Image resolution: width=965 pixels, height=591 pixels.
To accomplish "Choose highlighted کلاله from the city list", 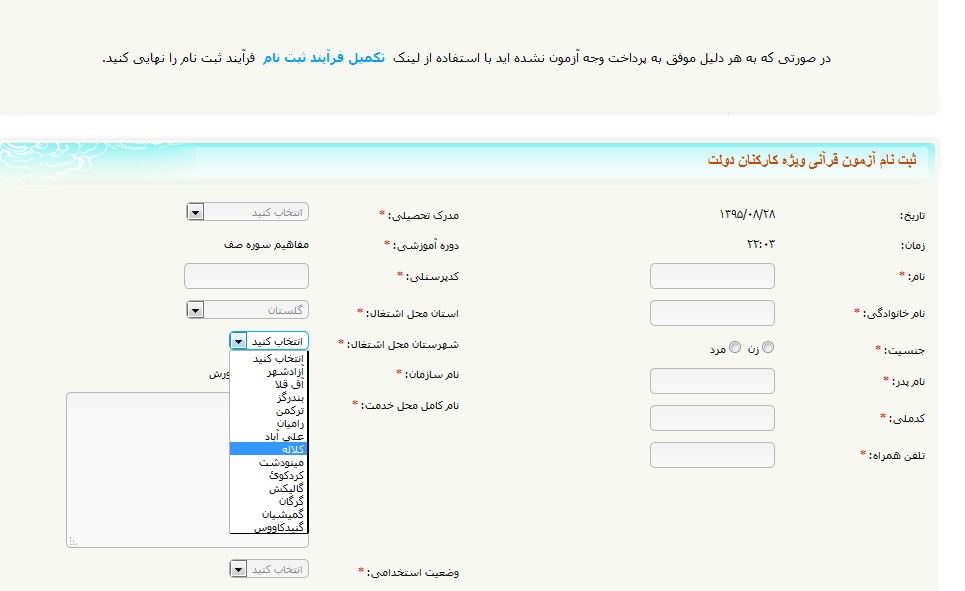I will click(x=268, y=449).
